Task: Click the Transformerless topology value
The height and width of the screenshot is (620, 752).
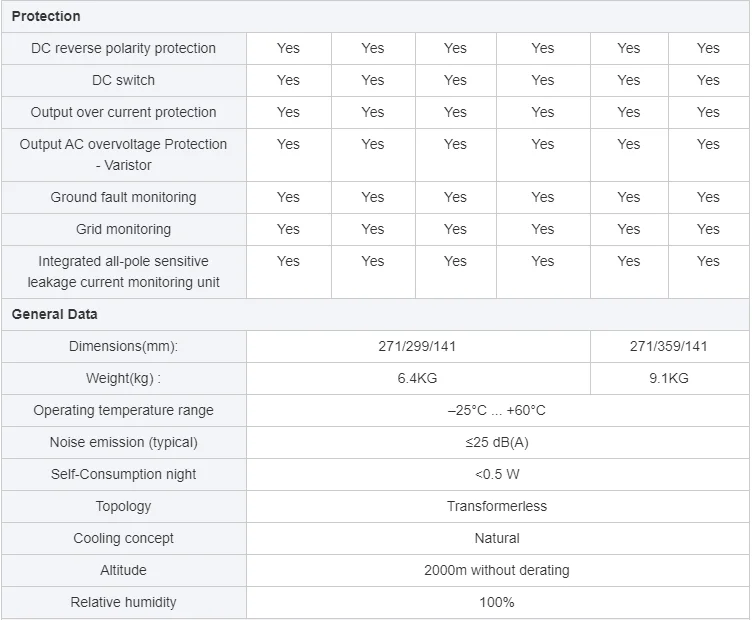Action: pos(496,506)
